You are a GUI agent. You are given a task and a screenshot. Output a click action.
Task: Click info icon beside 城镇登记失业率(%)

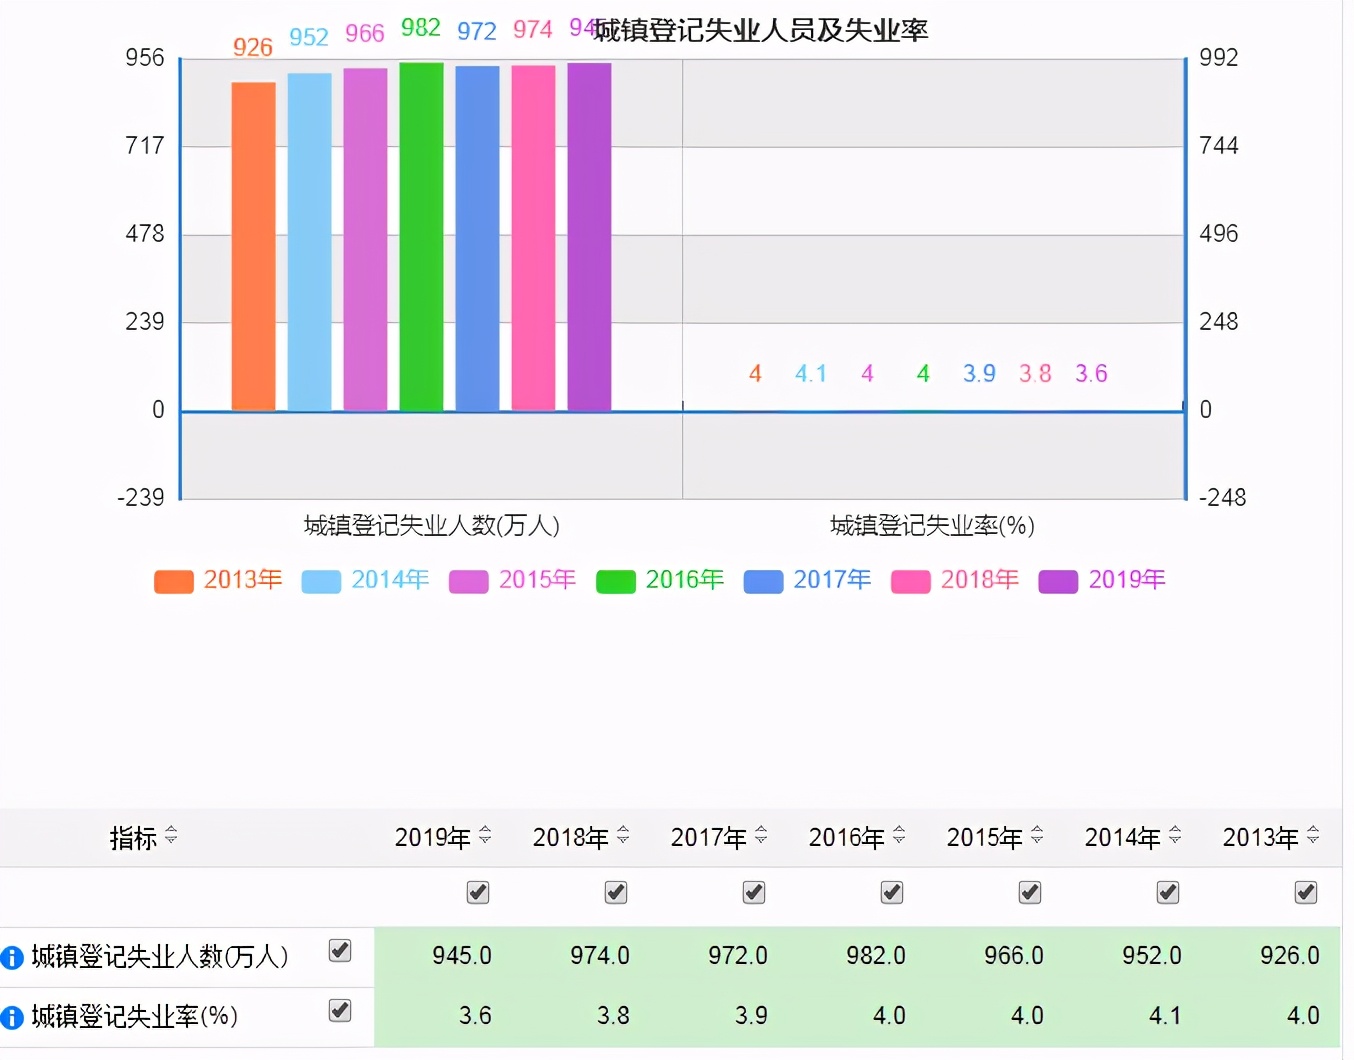(x=12, y=1018)
